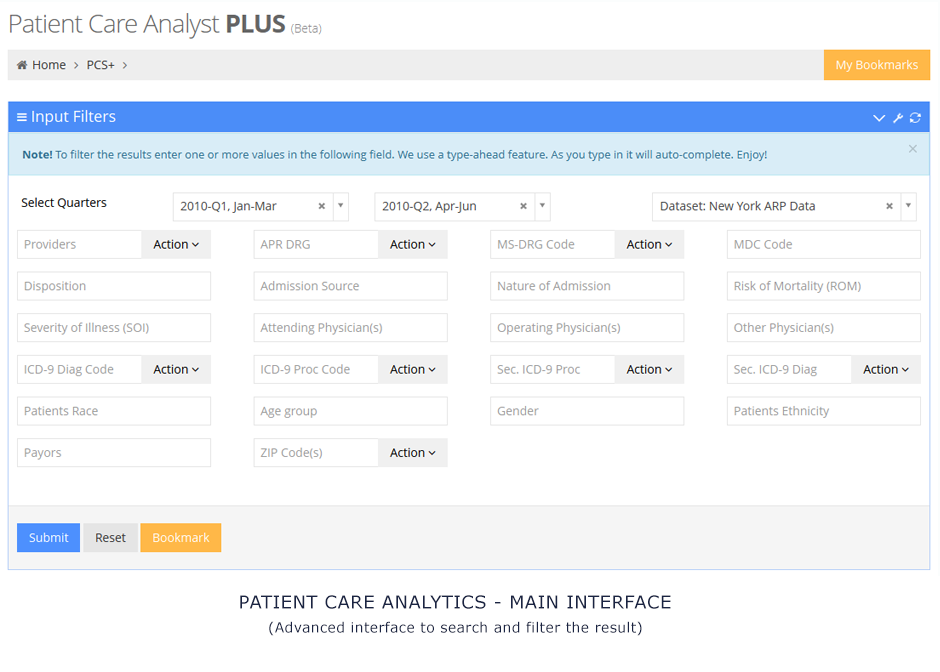This screenshot has height=672, width=940.
Task: Open the Providers Action dropdown
Action: [x=176, y=244]
